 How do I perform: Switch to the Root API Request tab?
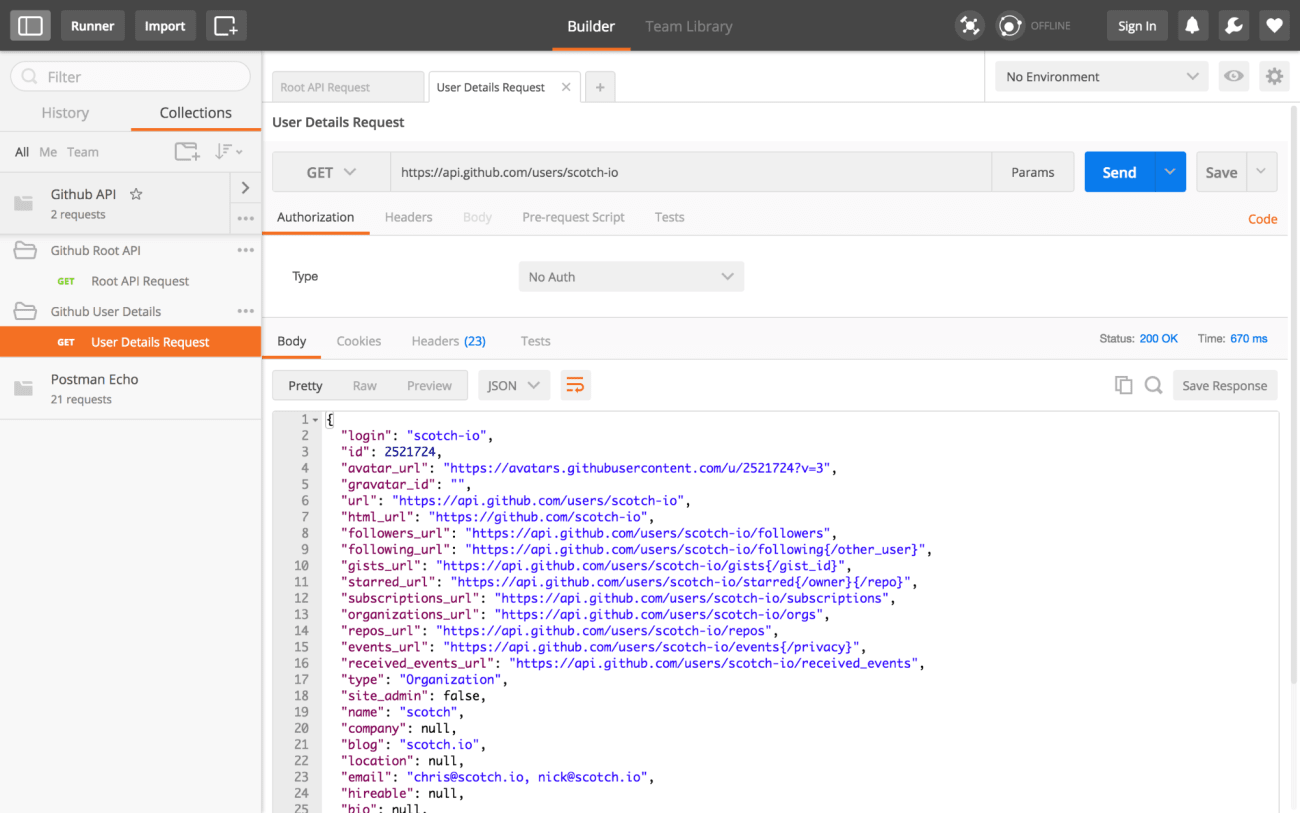tap(347, 87)
